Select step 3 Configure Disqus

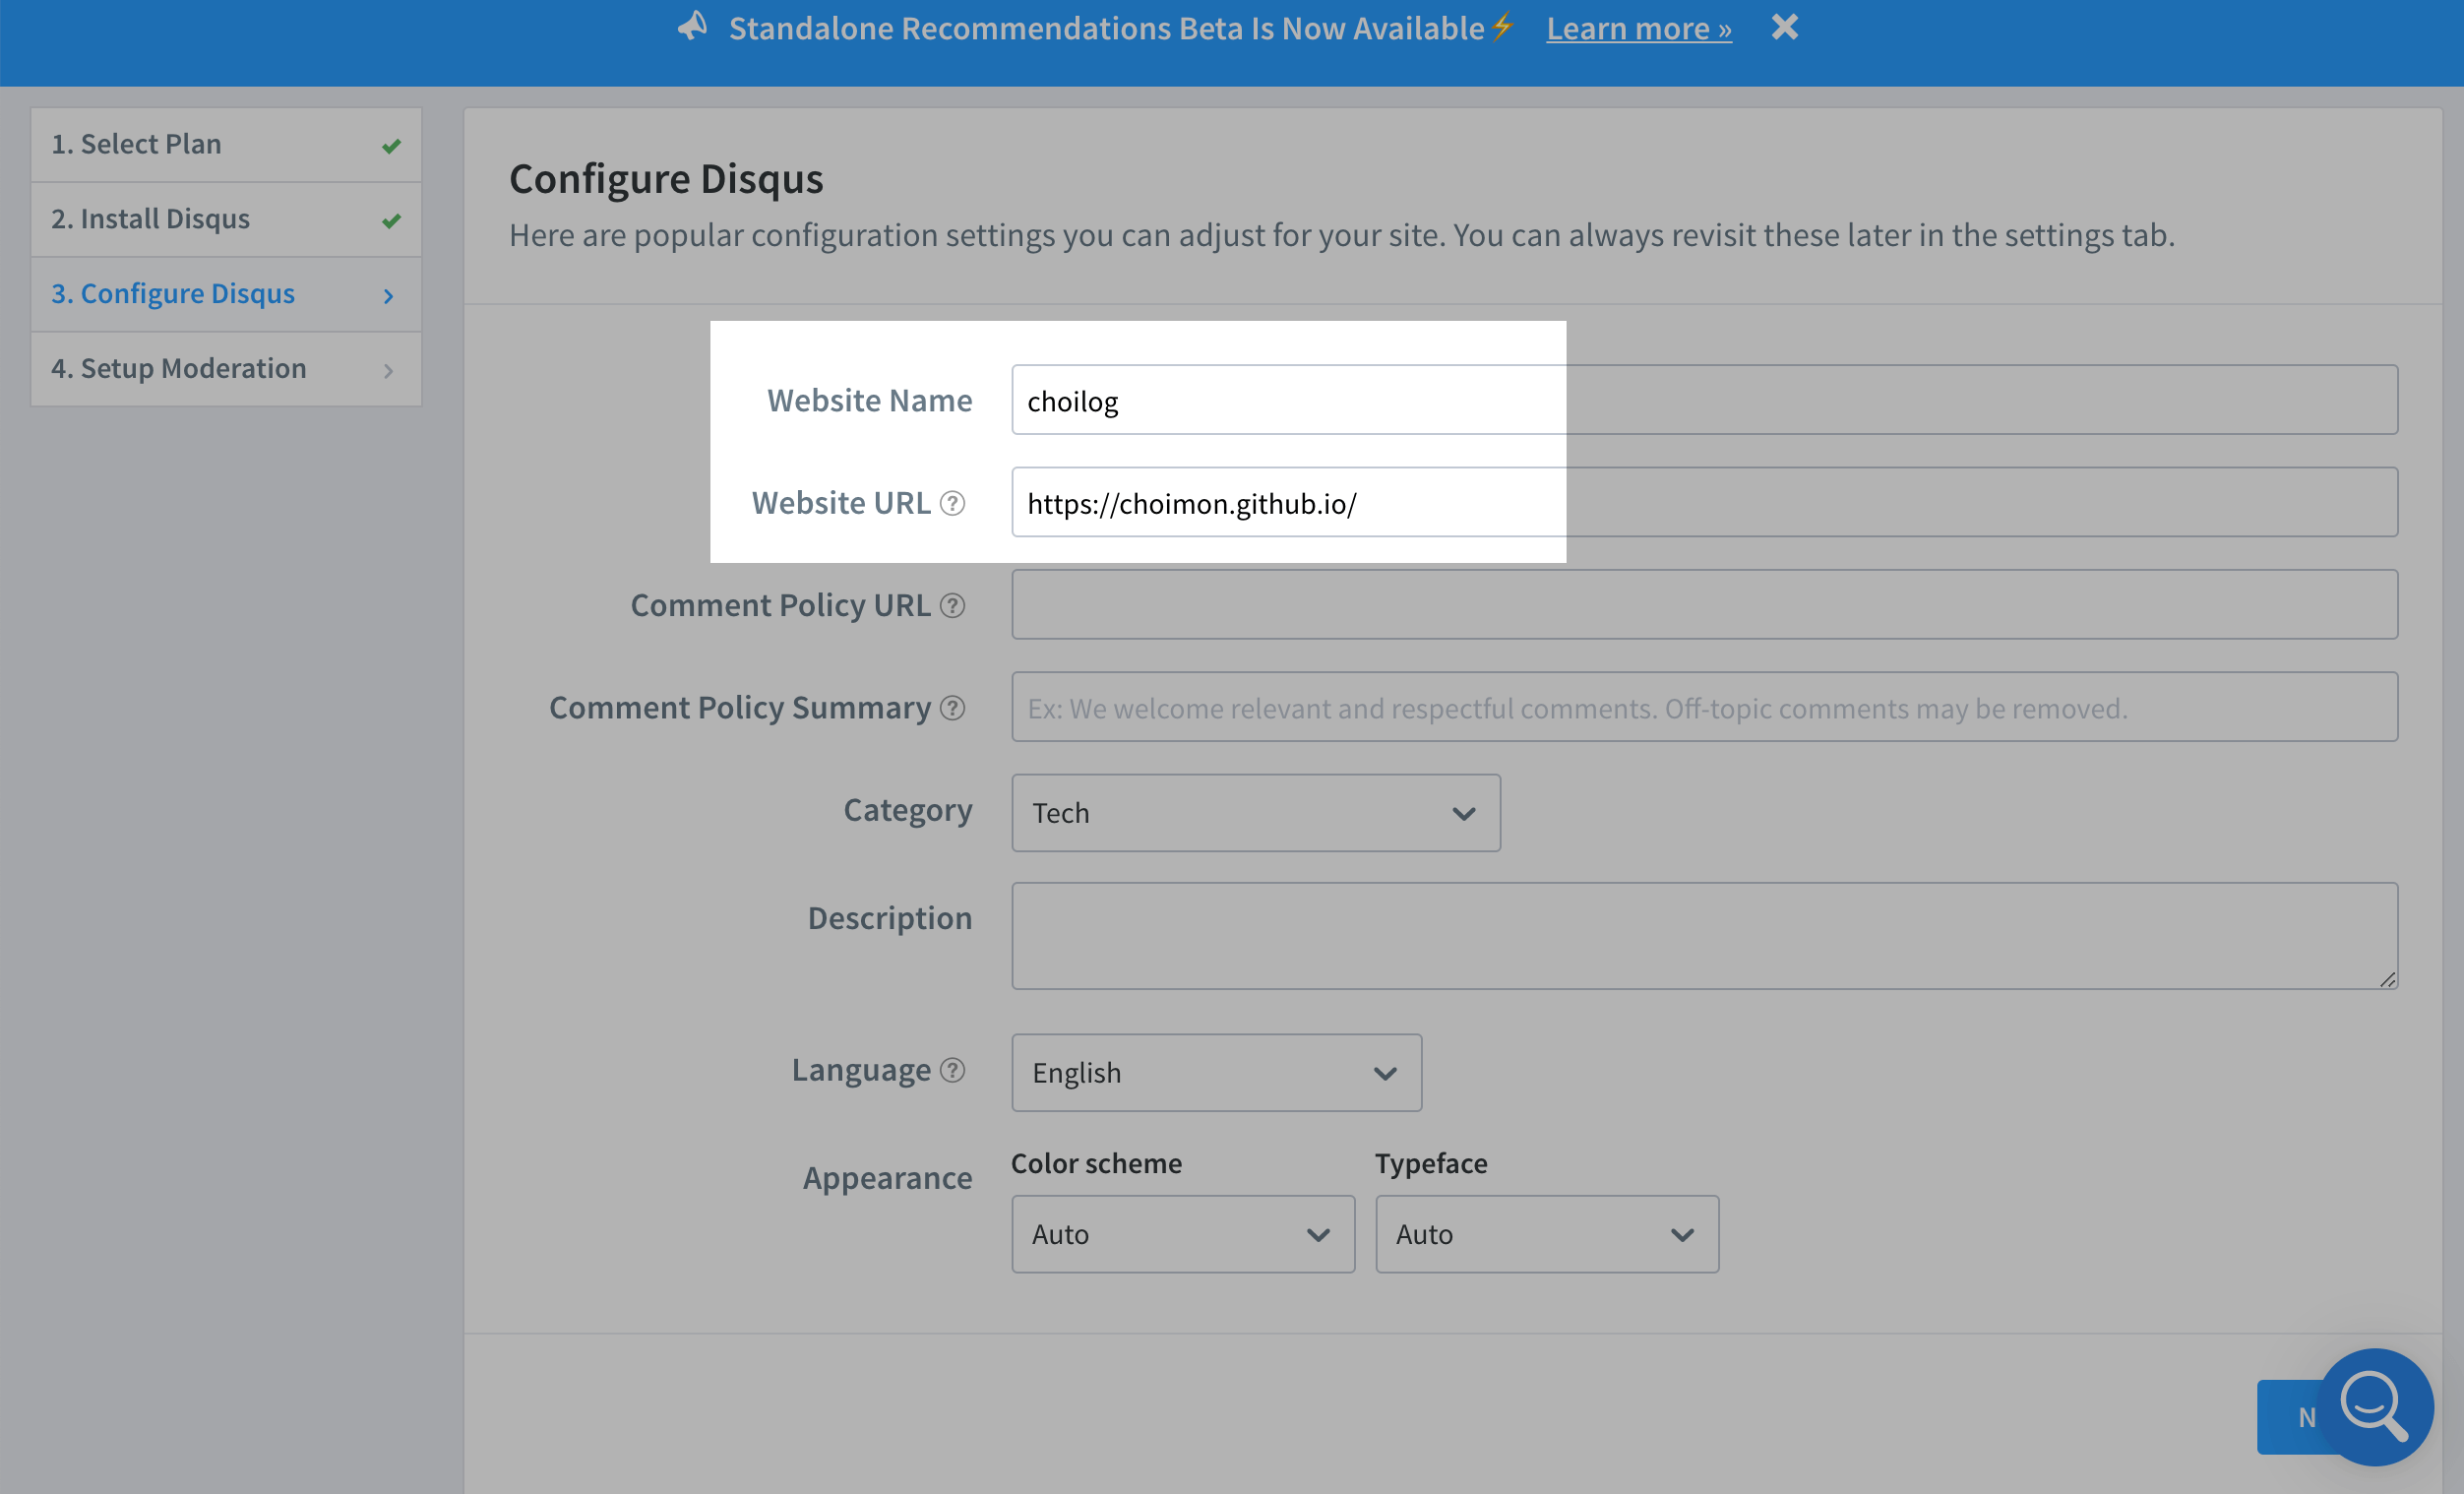coord(226,294)
